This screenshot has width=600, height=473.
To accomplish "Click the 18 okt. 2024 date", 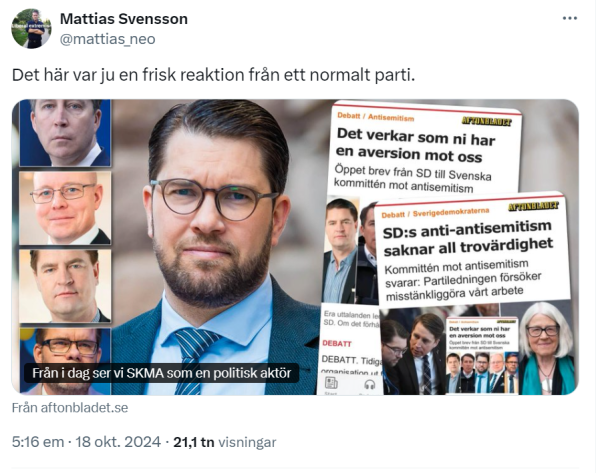I will point(118,442).
